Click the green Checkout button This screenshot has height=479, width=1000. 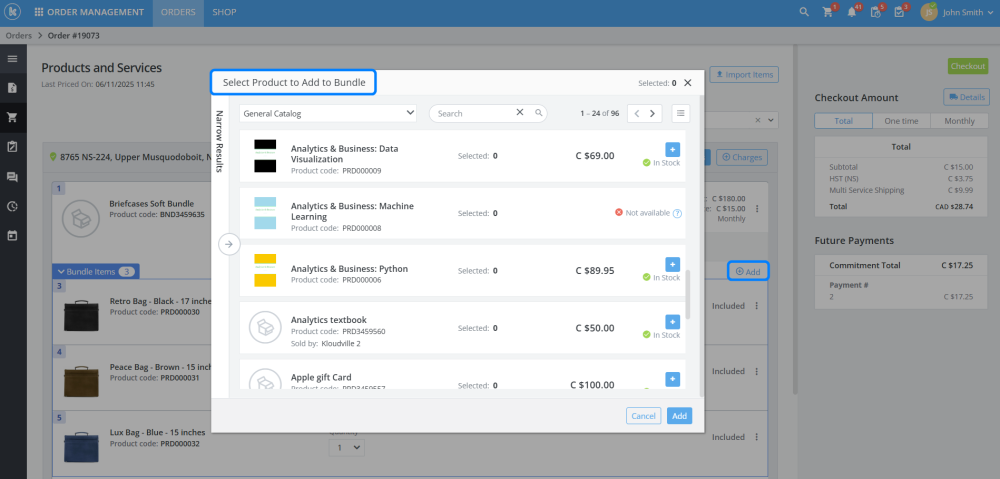(967, 66)
